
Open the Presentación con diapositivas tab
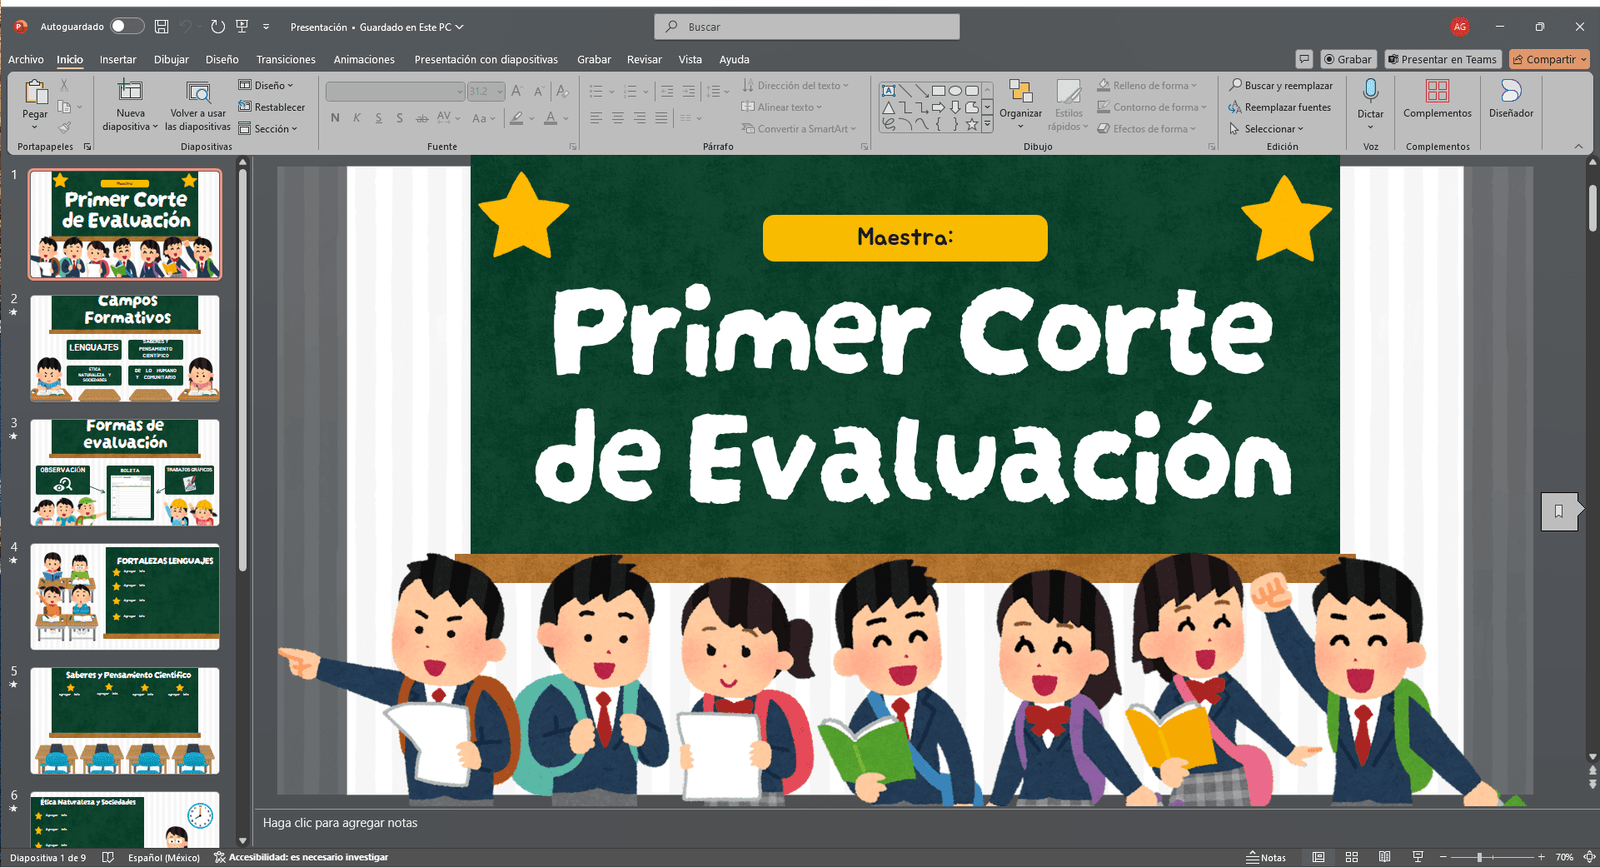pyautogui.click(x=486, y=59)
